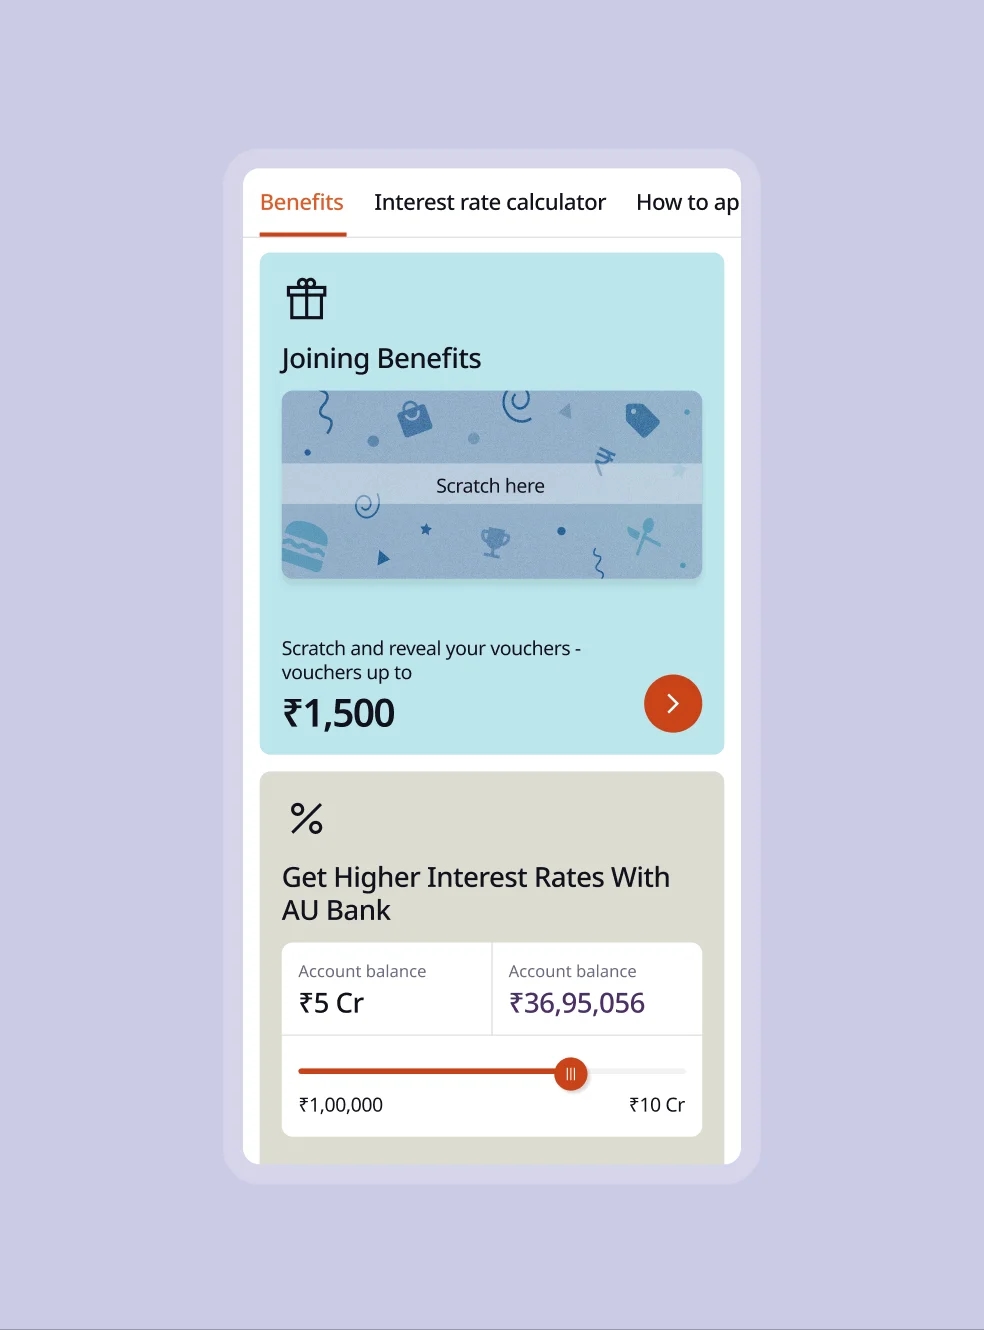The image size is (984, 1330).
Task: Click the burger icon on scratch card
Action: 305,546
